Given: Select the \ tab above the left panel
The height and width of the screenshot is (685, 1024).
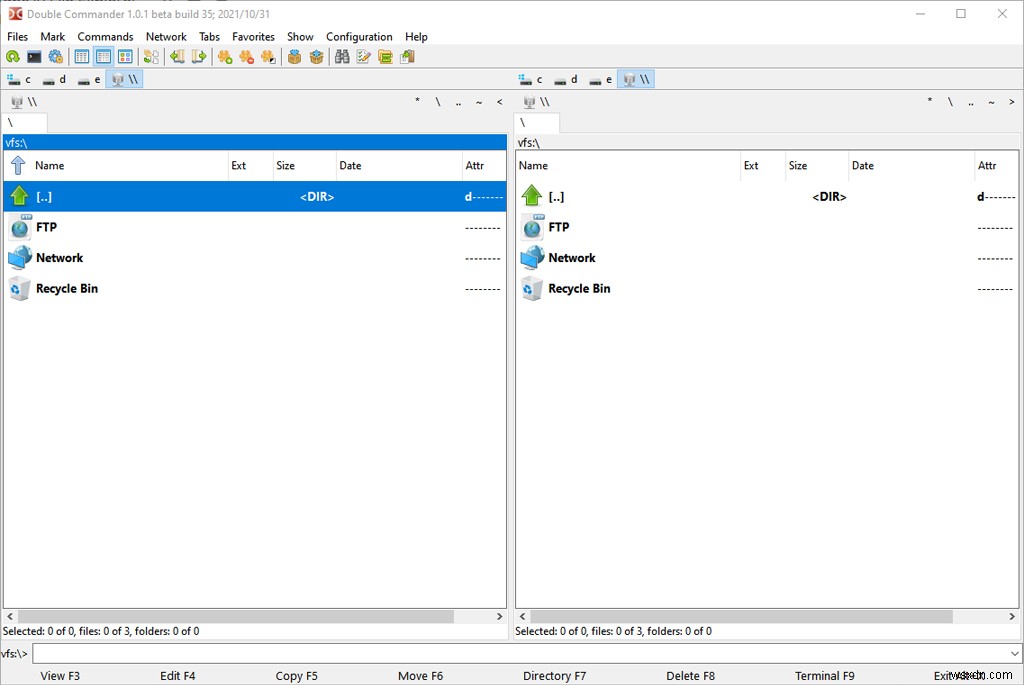Looking at the screenshot, I should coord(25,122).
